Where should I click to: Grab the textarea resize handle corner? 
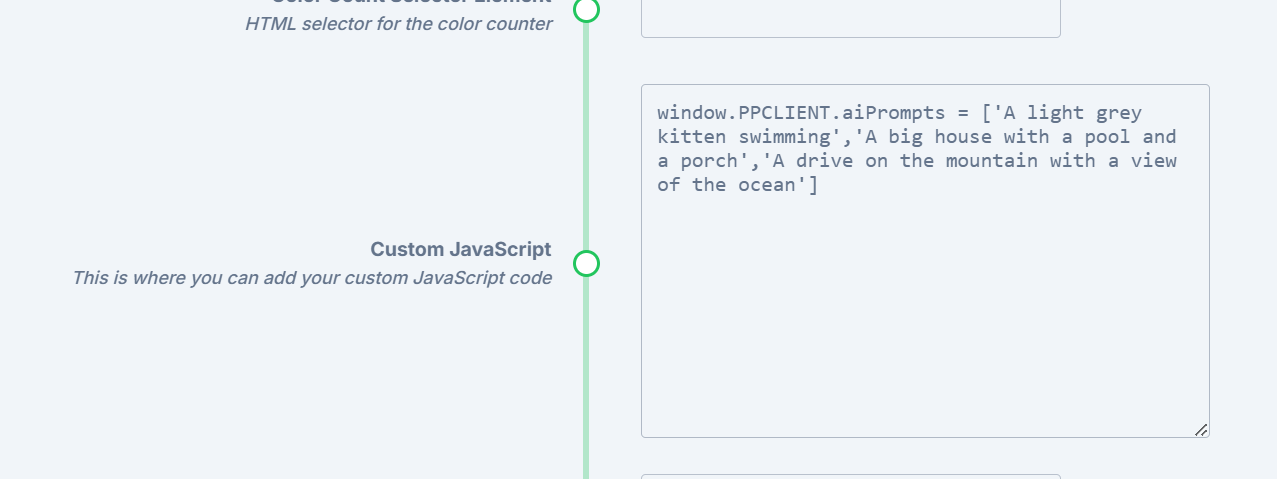pos(1201,429)
